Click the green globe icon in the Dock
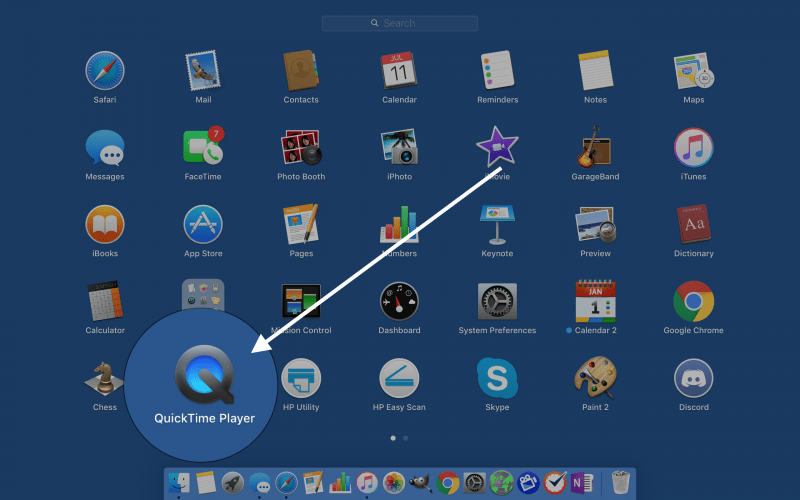800x500 pixels. 502,482
